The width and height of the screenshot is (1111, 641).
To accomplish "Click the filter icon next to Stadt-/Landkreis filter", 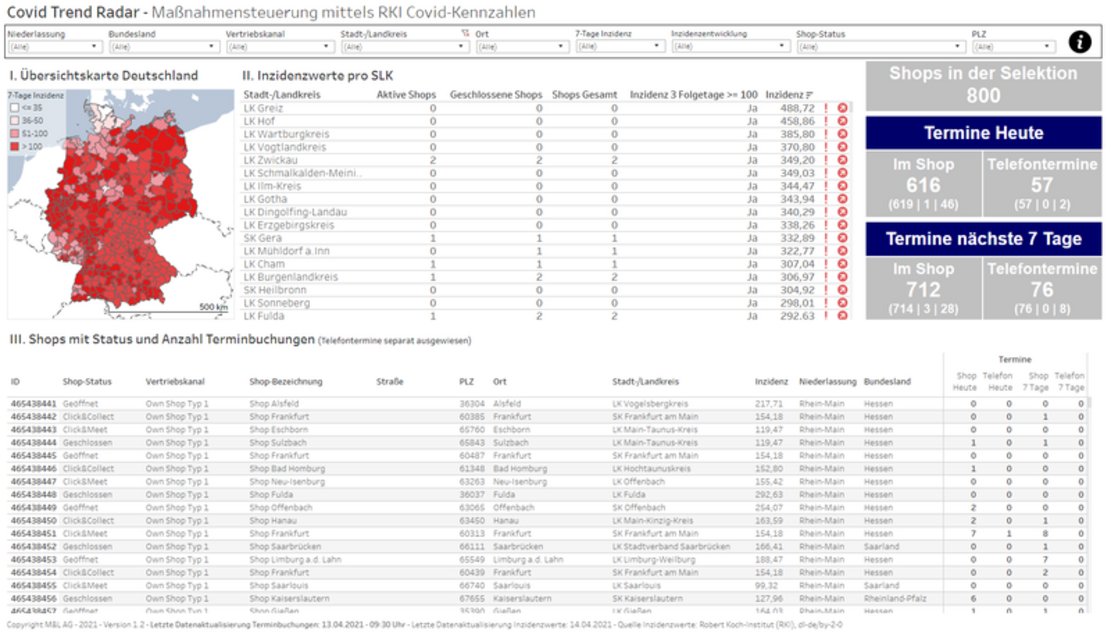I will 464,33.
